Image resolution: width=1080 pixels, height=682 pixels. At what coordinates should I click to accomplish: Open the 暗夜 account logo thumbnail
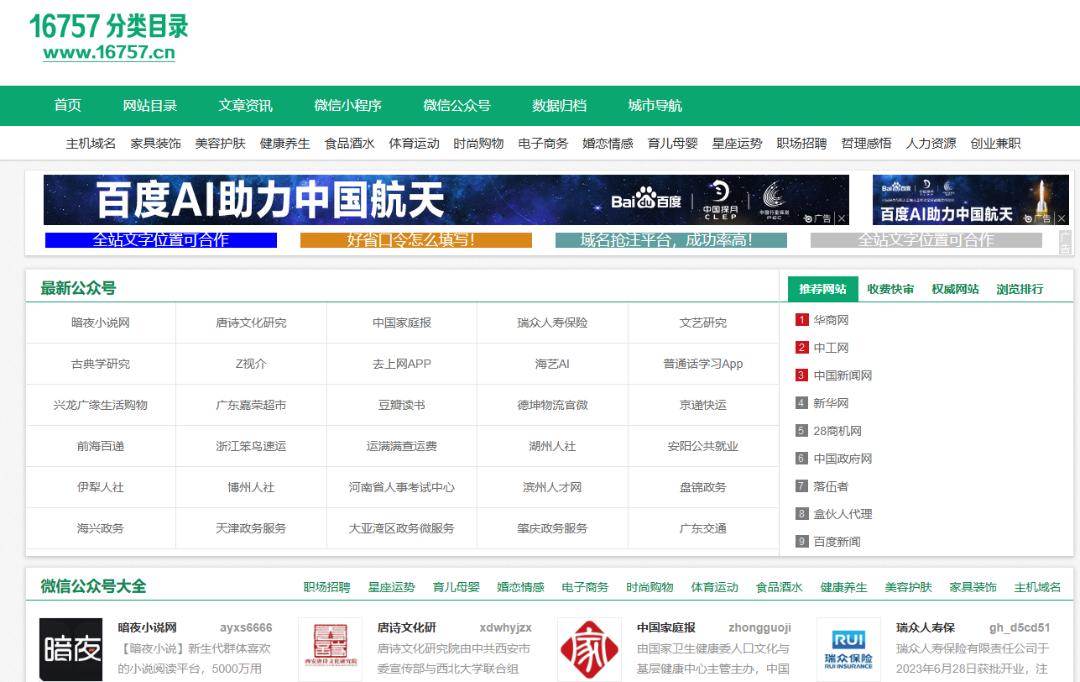[x=70, y=649]
